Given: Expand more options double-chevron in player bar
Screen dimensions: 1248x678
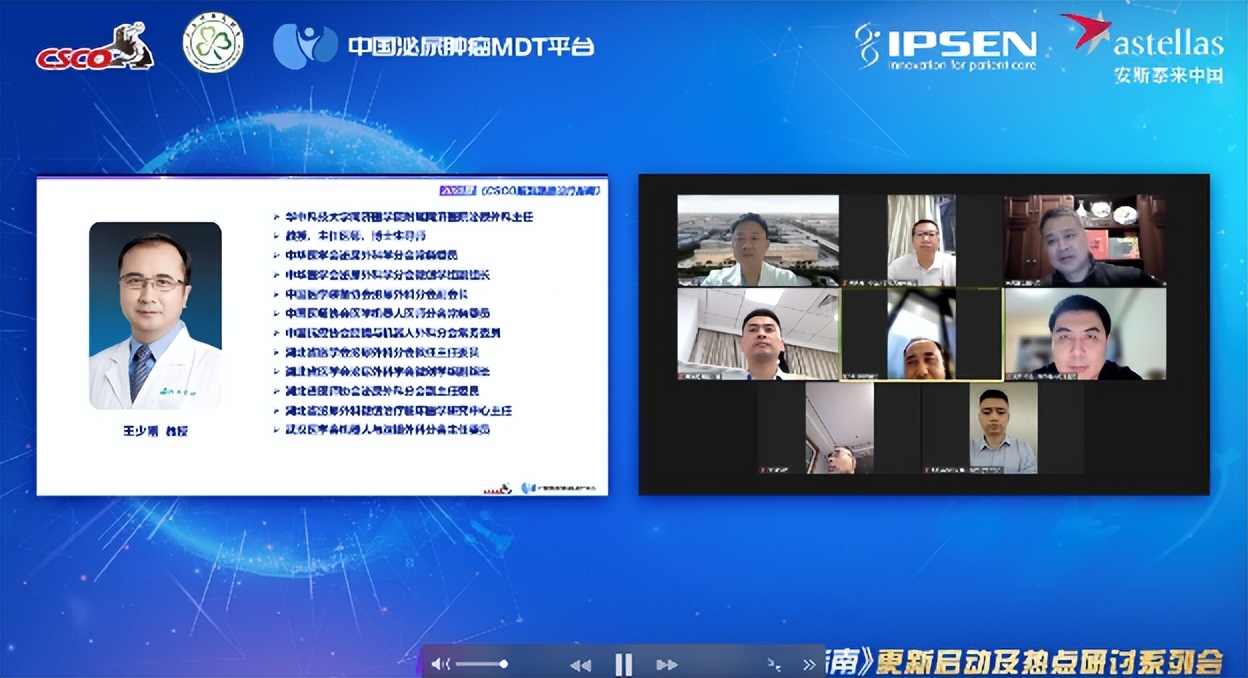Looking at the screenshot, I should click(x=809, y=664).
